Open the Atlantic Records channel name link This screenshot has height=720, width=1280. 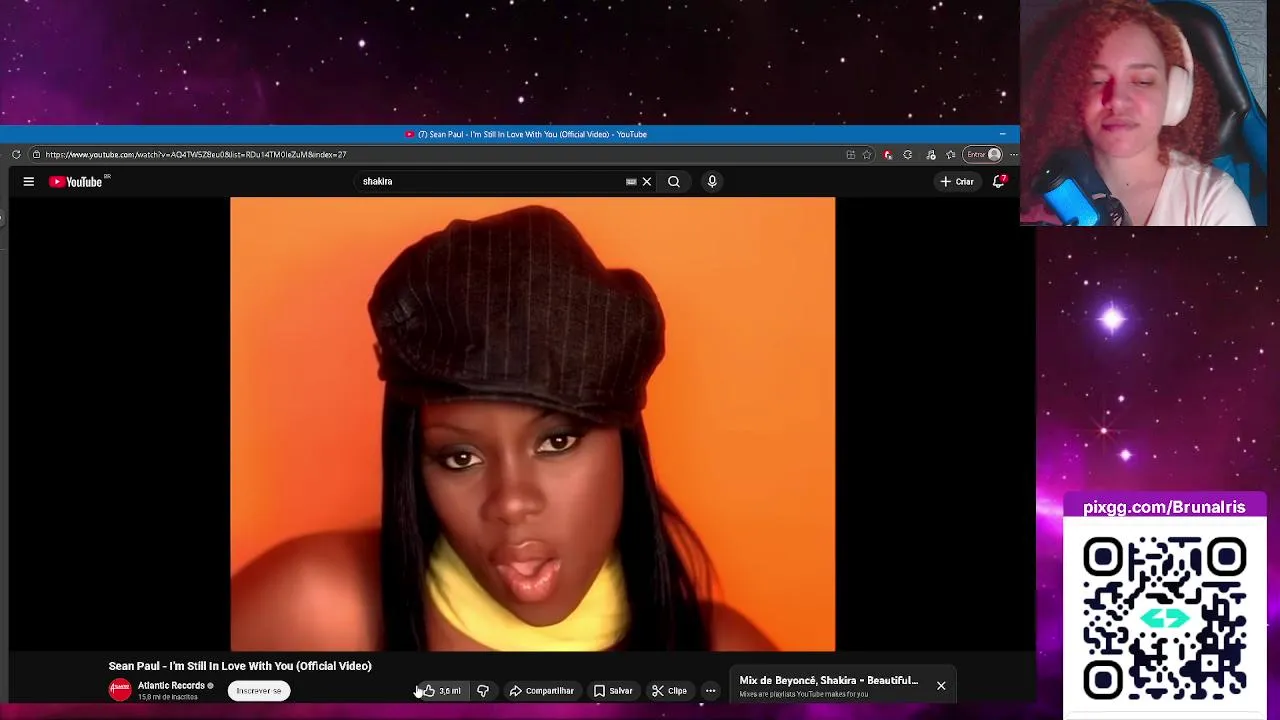point(171,685)
